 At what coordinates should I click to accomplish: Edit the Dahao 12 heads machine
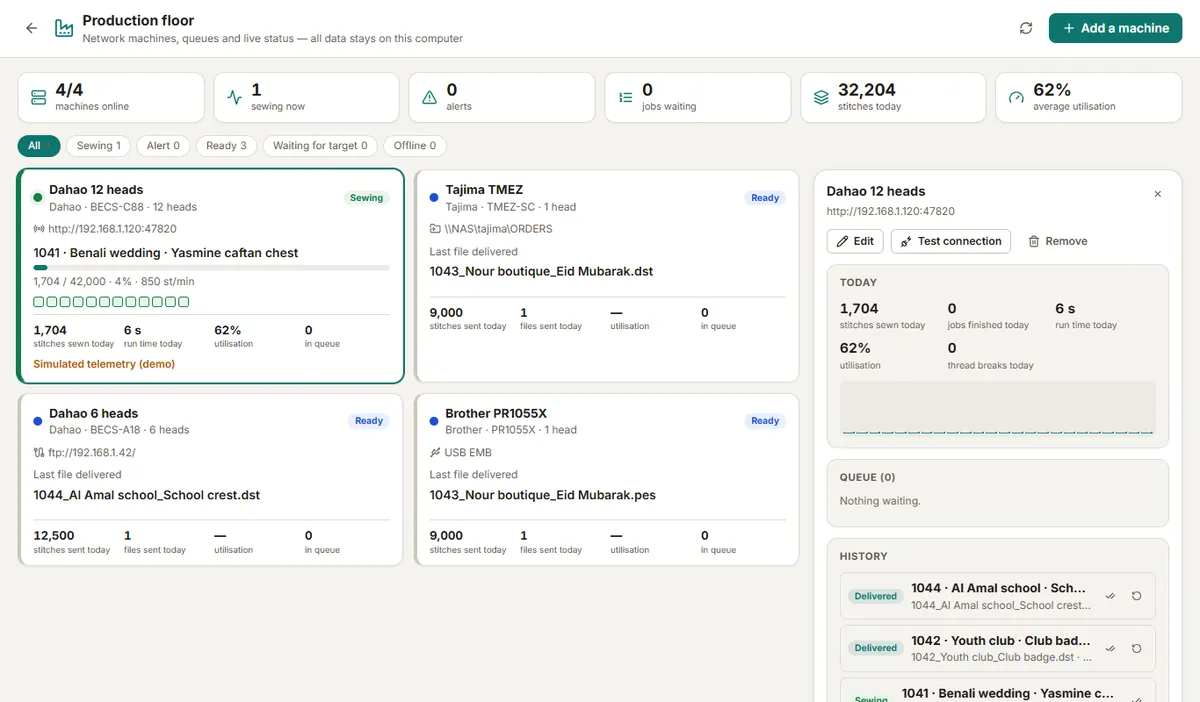coord(855,241)
